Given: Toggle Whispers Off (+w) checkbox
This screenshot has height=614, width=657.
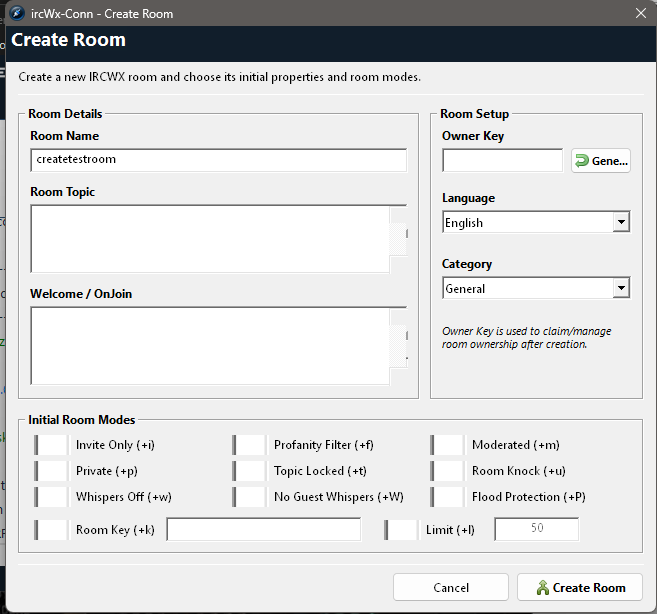Looking at the screenshot, I should pyautogui.click(x=51, y=497).
